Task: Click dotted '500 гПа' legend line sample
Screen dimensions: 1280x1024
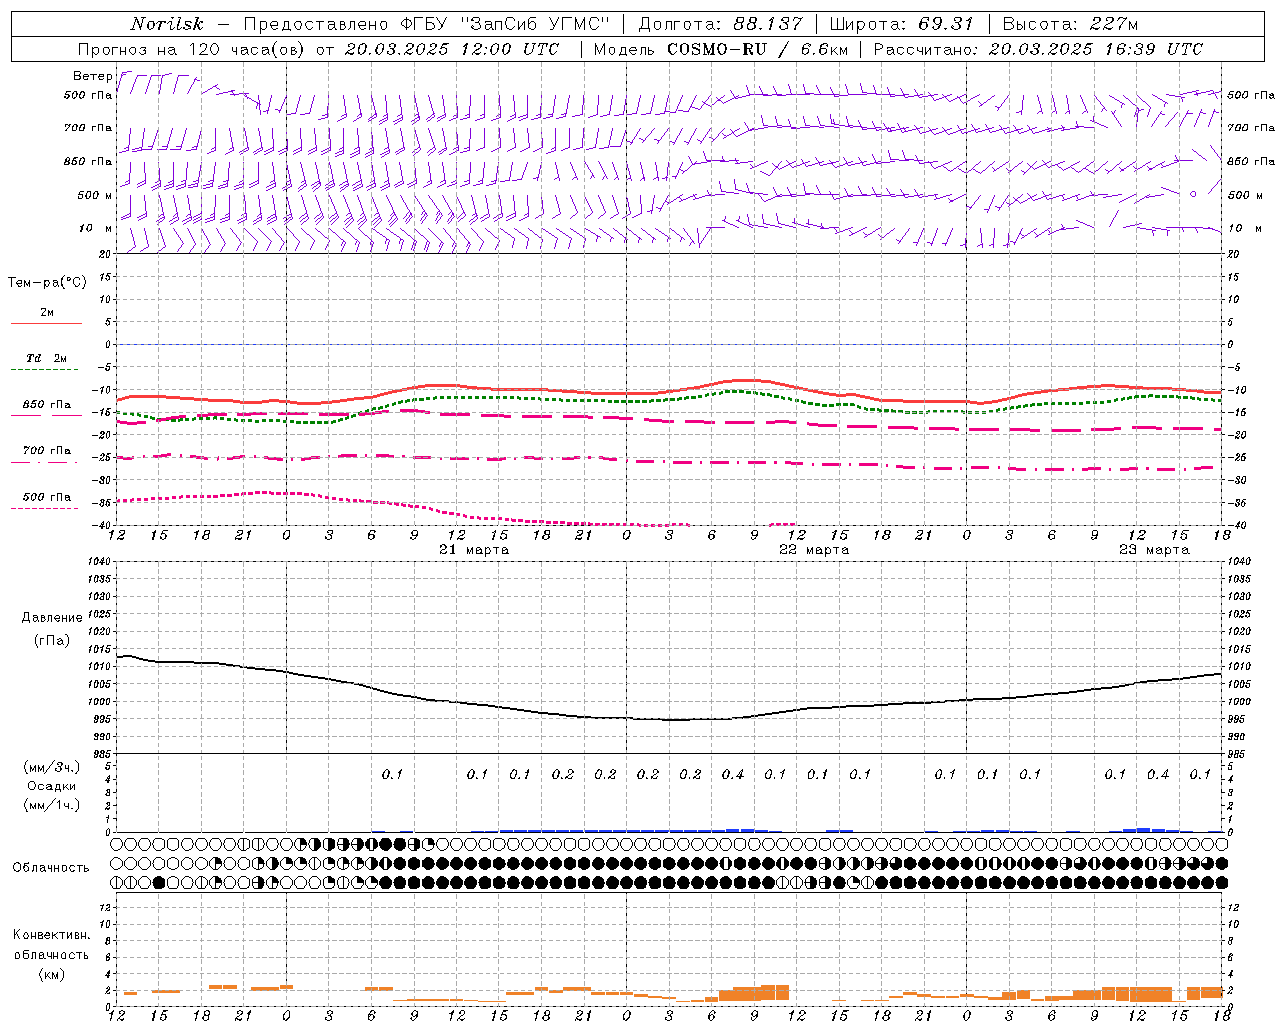Action: (45, 508)
